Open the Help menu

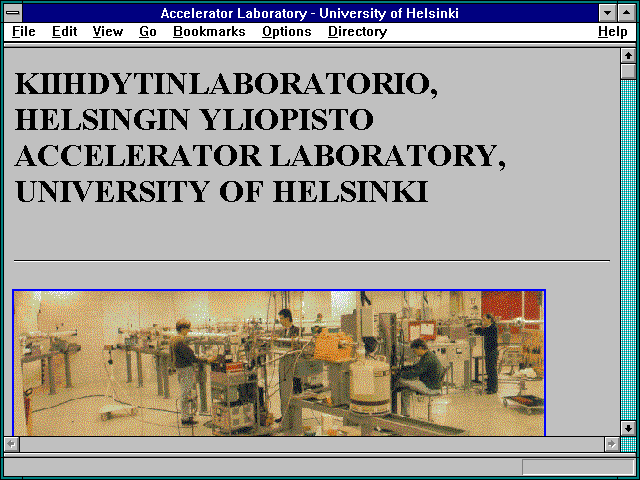click(x=613, y=32)
